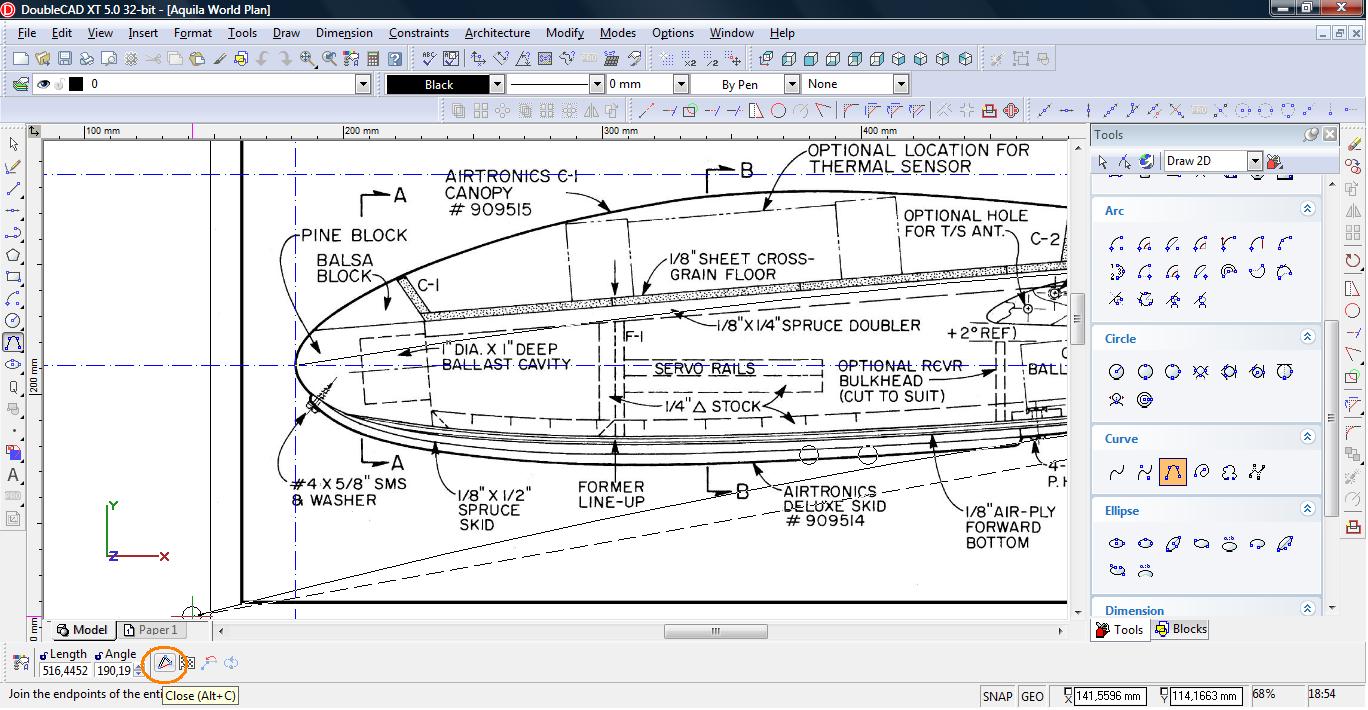Toggle SNAP mode in status bar
This screenshot has height=710, width=1368.
(x=997, y=696)
